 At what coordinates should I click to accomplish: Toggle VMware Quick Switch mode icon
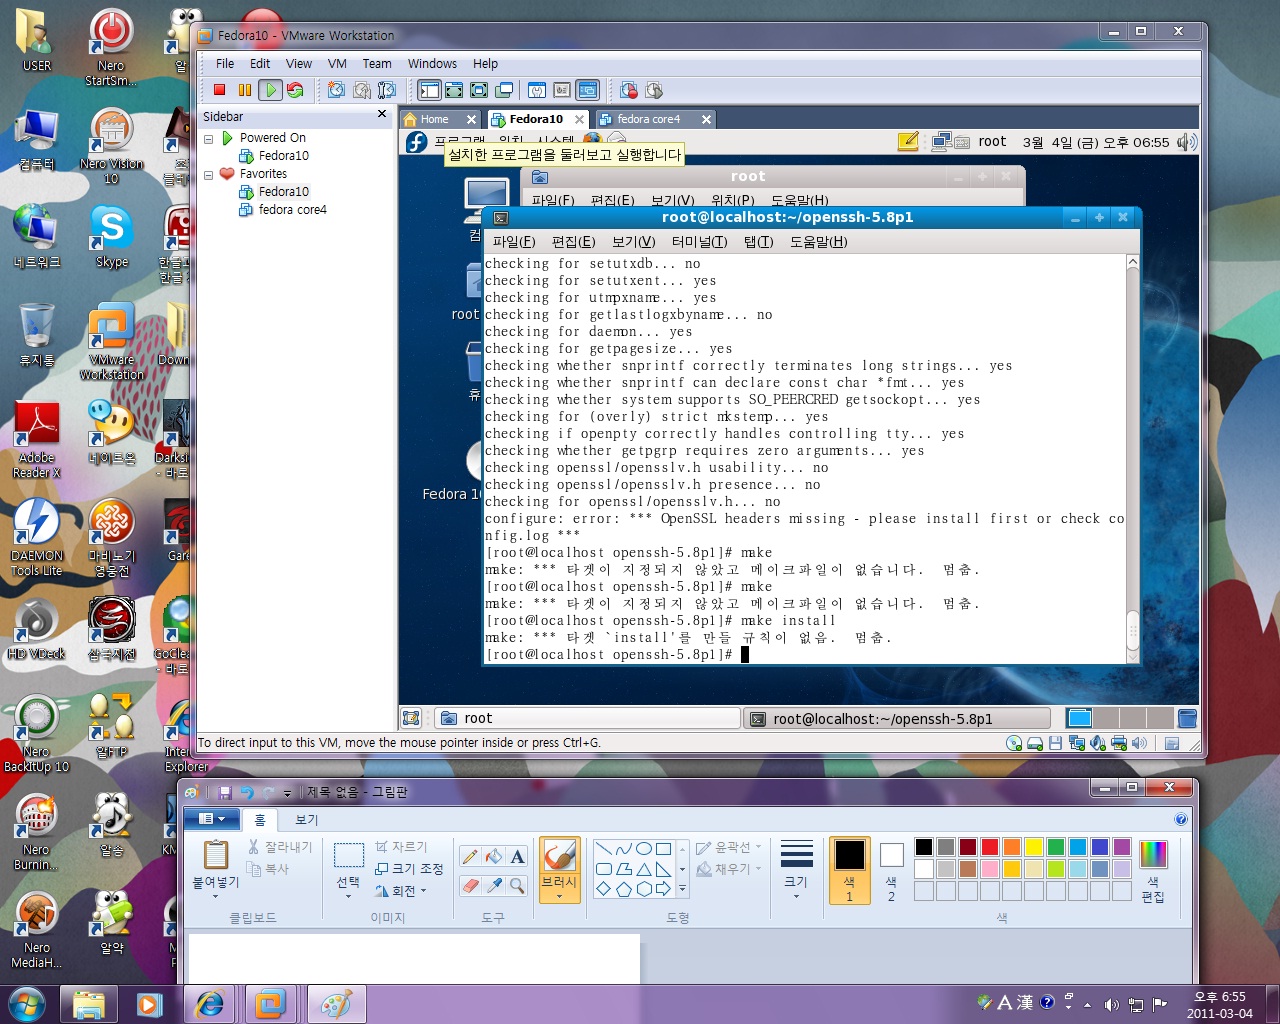[454, 90]
